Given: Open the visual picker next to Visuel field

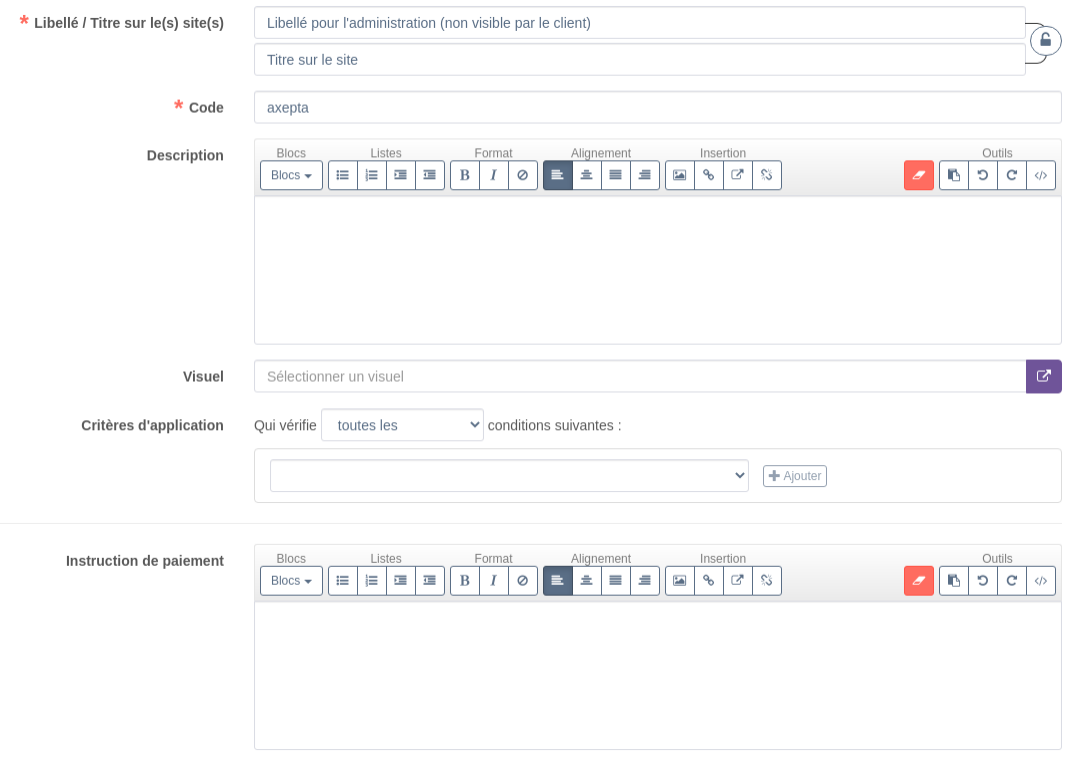Looking at the screenshot, I should click(1043, 377).
